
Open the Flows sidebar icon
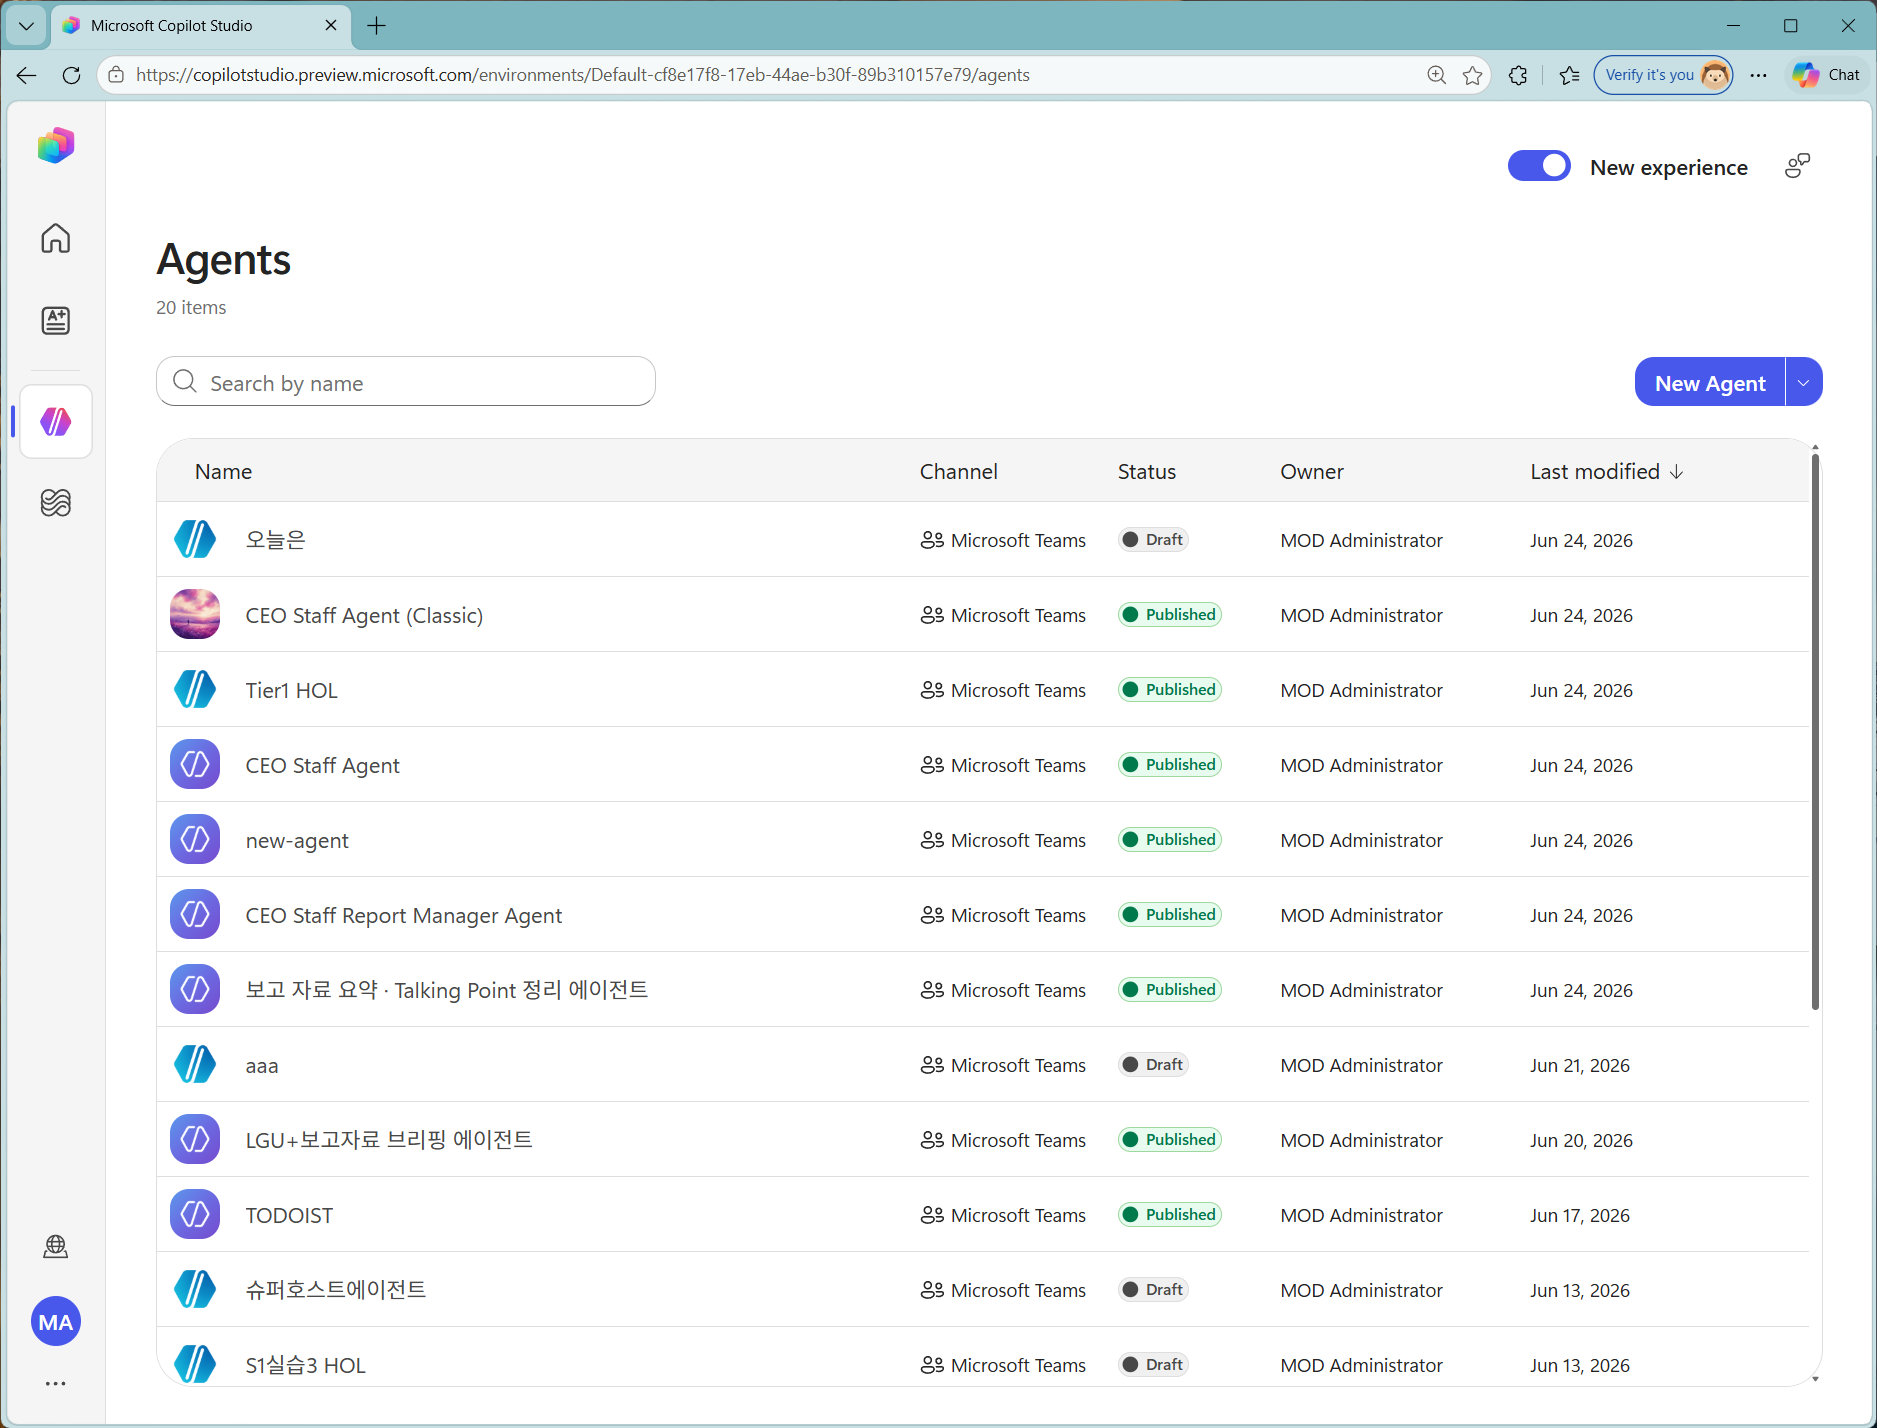[x=56, y=502]
